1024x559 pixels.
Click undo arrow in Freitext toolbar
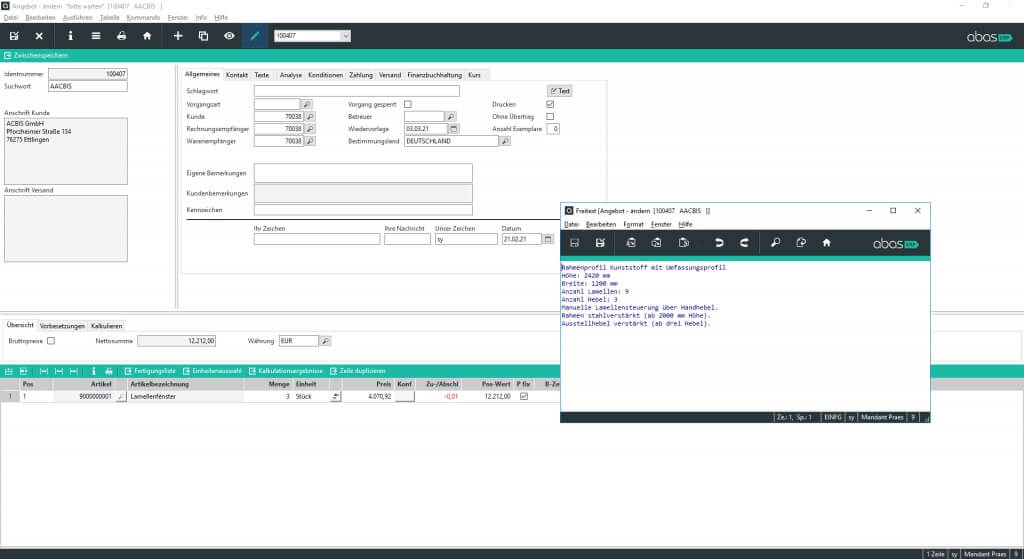(x=718, y=243)
